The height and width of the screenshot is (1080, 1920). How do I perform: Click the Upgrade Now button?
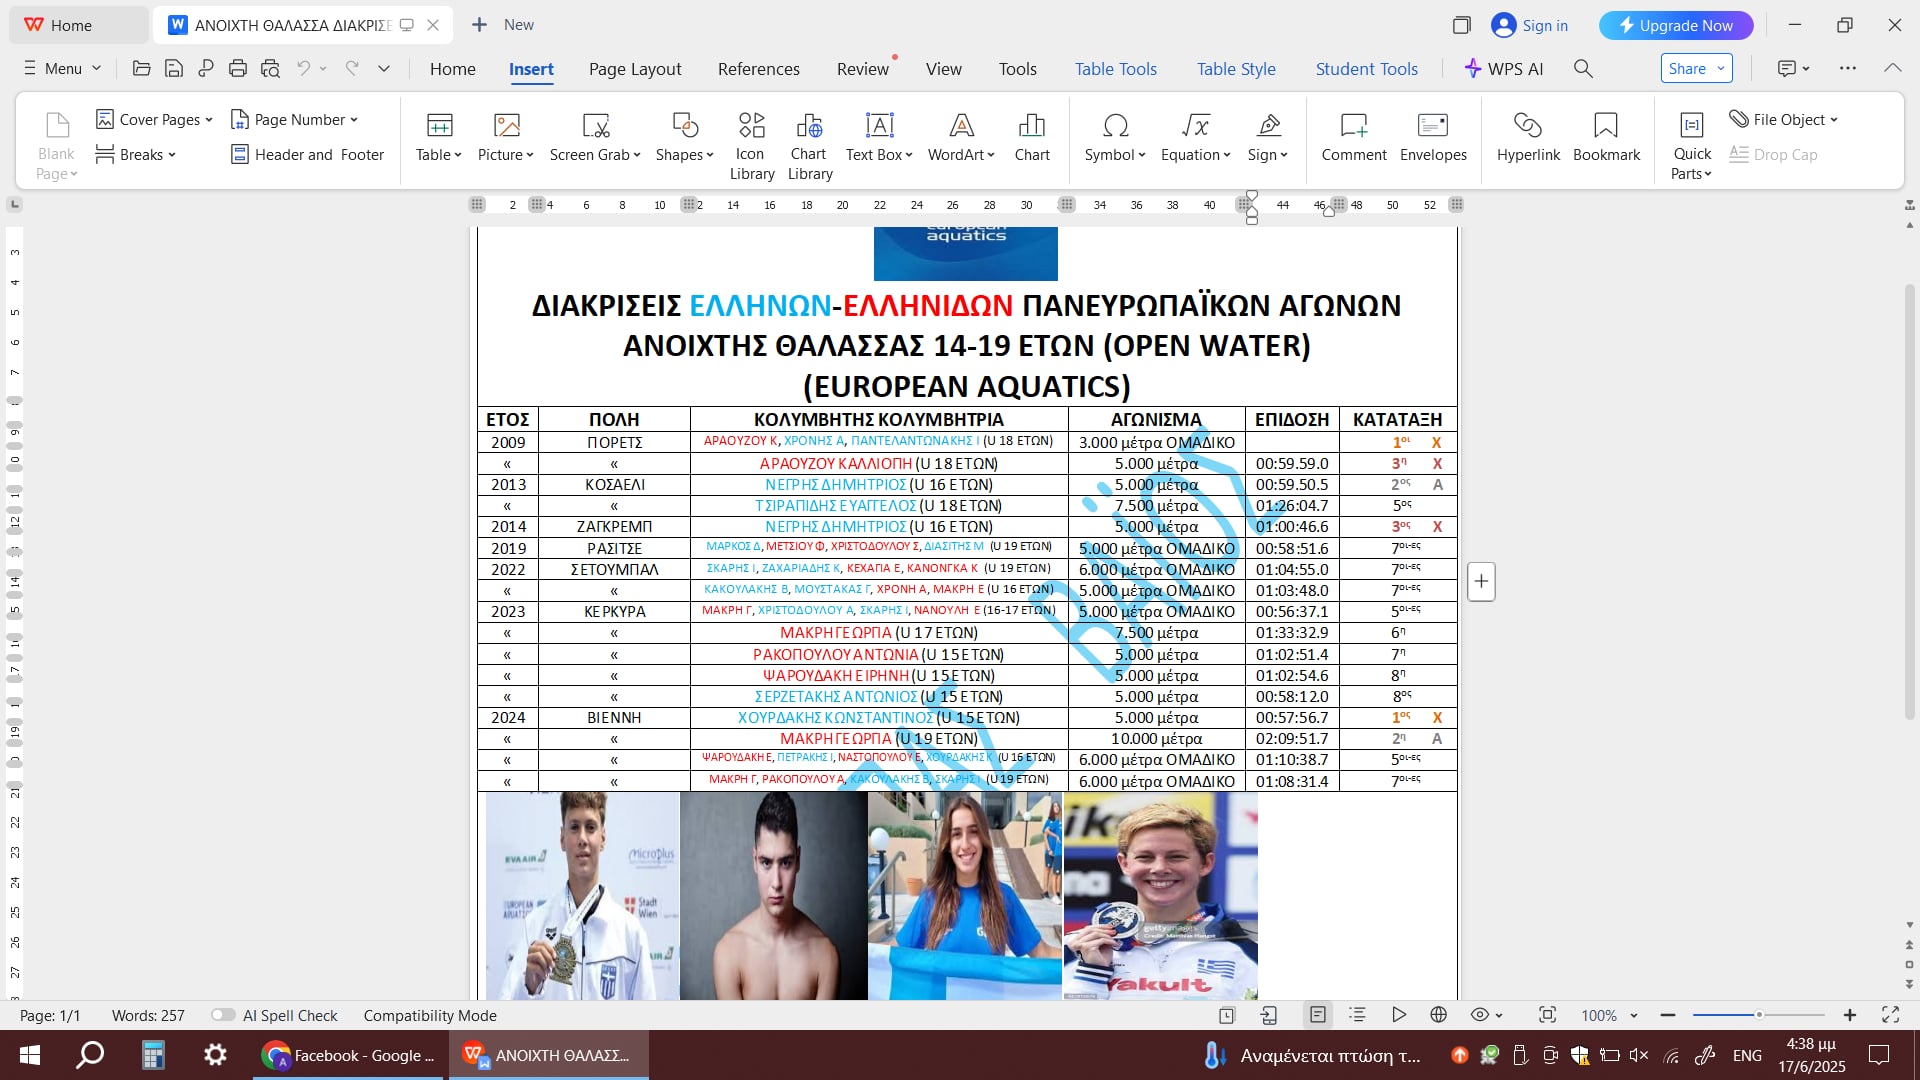click(x=1676, y=25)
